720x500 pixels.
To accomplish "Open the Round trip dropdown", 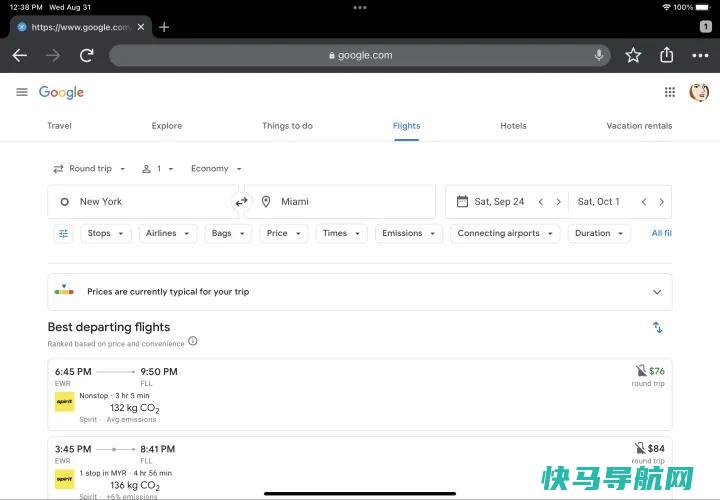I will coord(90,169).
